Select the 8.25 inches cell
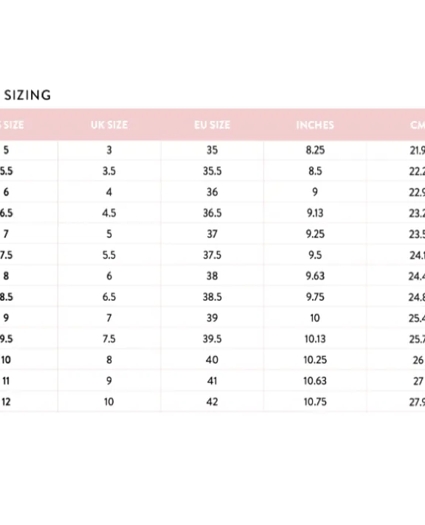This screenshot has width=425, height=525. click(315, 150)
